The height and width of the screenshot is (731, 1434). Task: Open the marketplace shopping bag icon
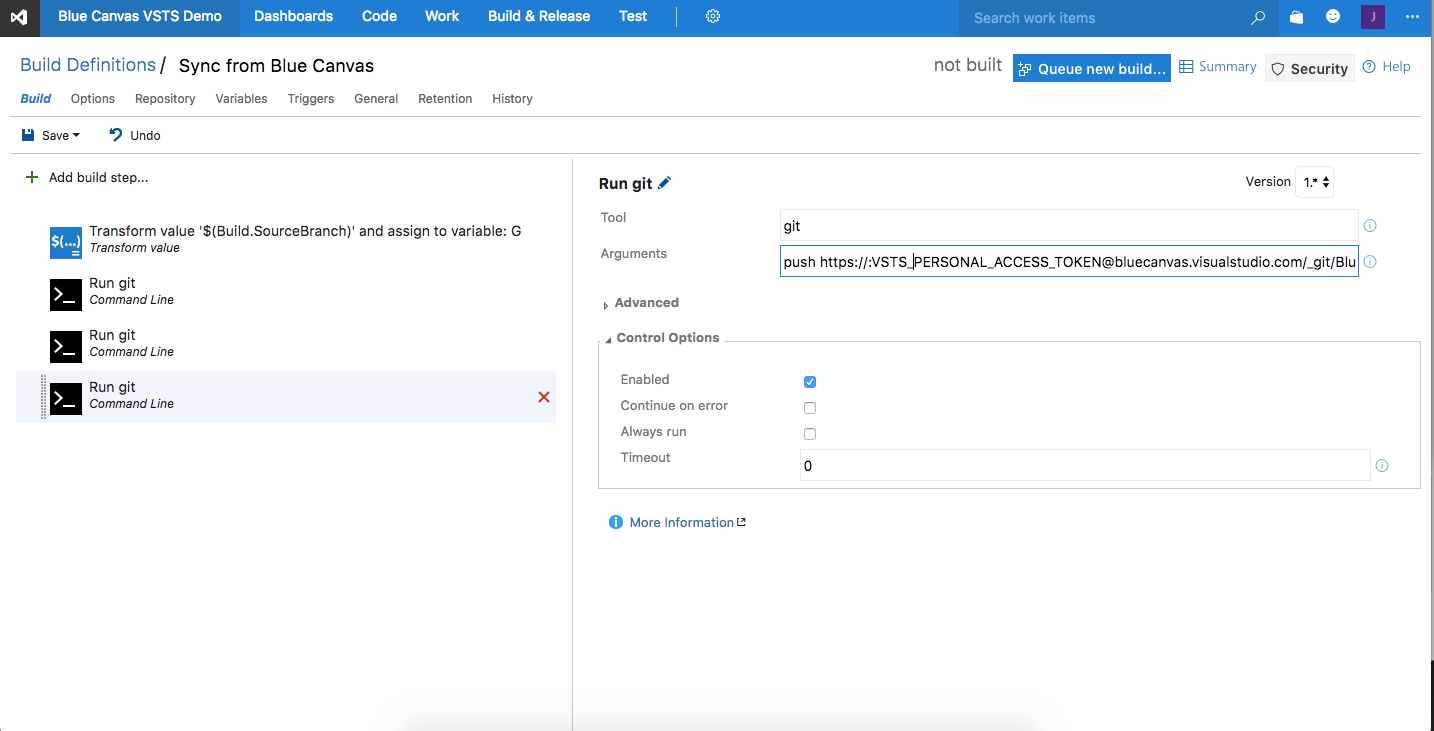pos(1297,17)
